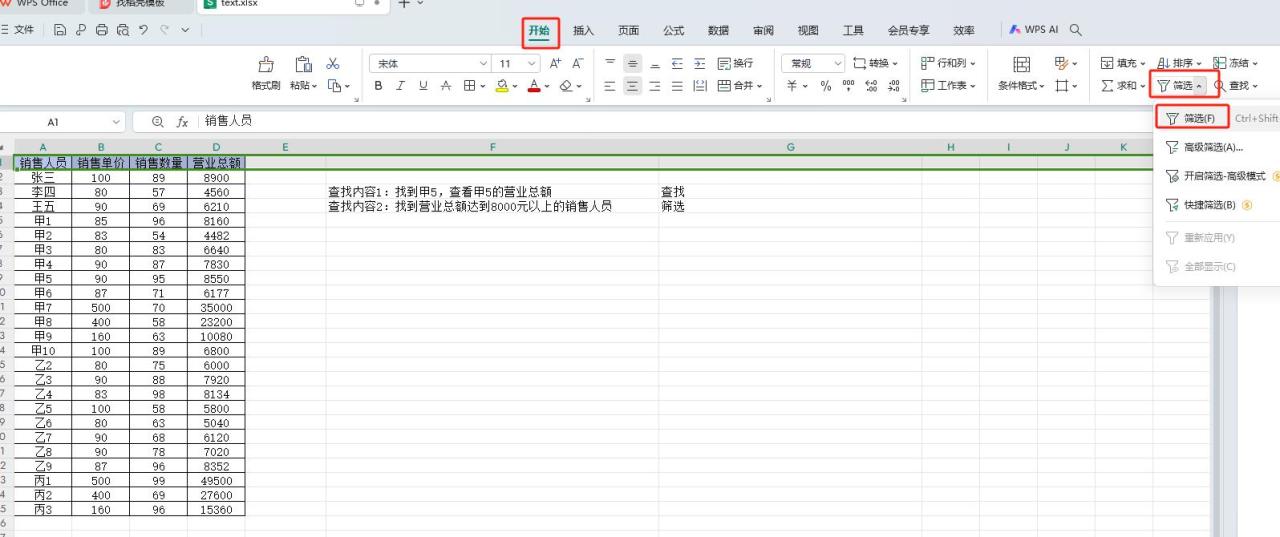Apply Bold formatting

(x=379, y=86)
